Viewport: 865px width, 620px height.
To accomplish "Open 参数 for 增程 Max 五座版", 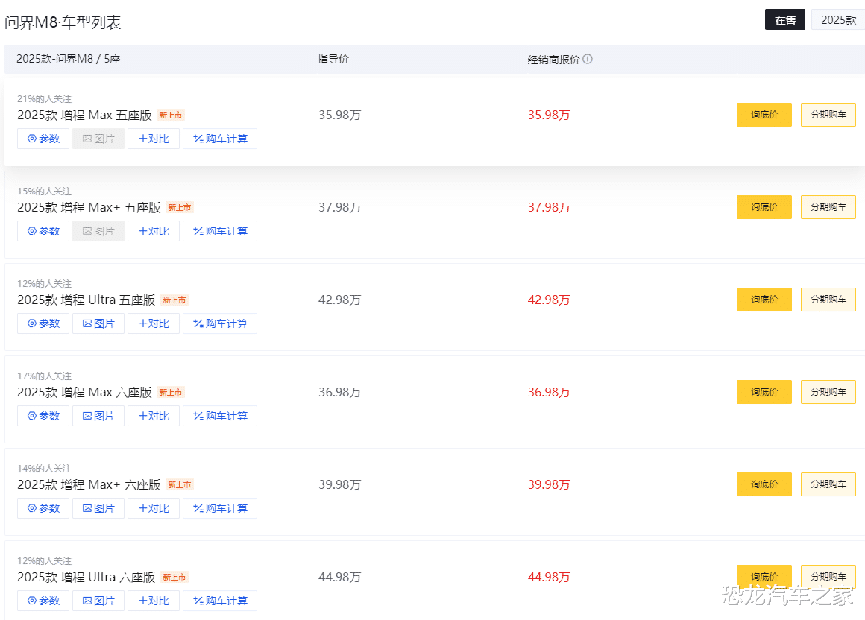I will point(43,139).
